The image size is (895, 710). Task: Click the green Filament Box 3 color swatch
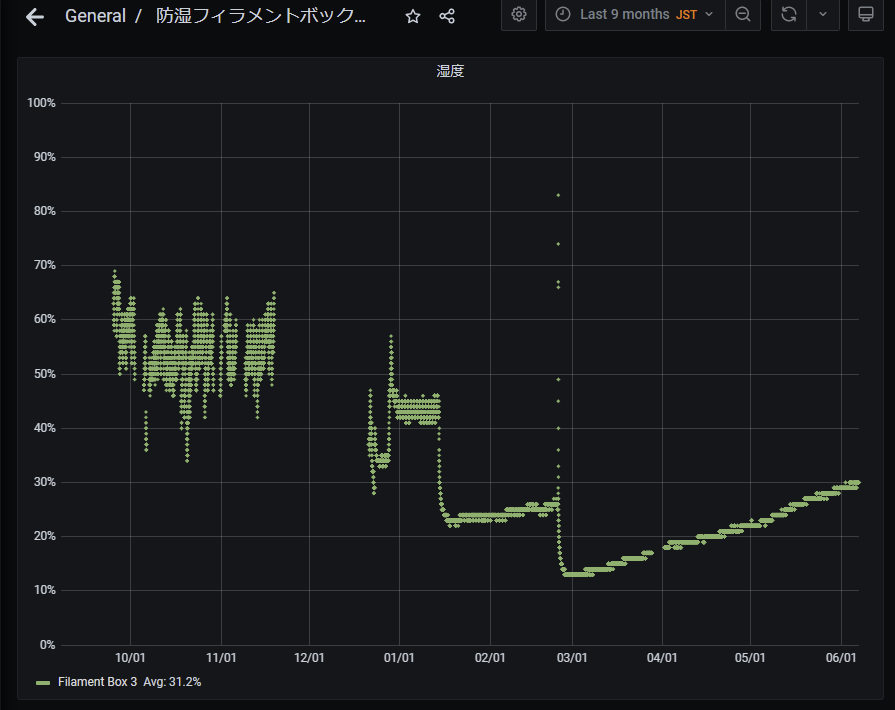click(43, 682)
